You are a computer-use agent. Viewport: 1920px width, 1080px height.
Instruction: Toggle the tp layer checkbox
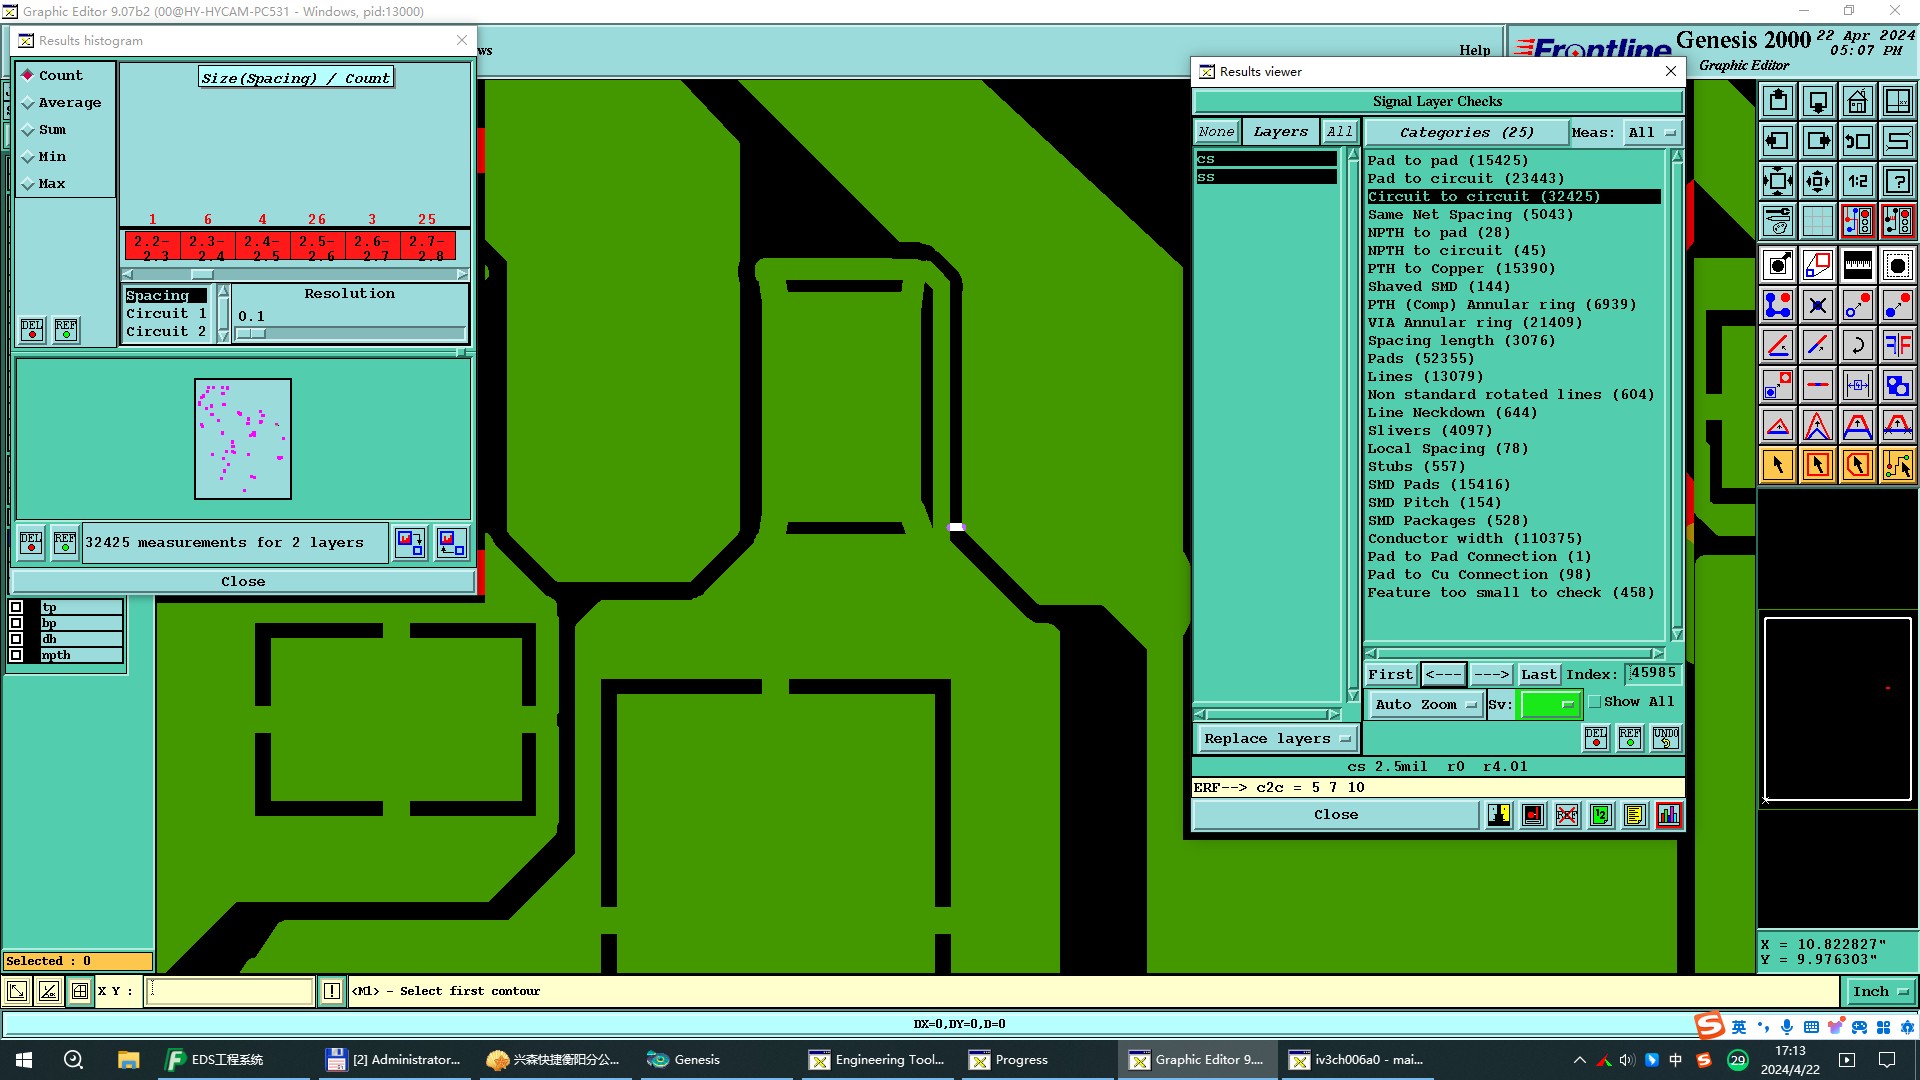[x=16, y=607]
